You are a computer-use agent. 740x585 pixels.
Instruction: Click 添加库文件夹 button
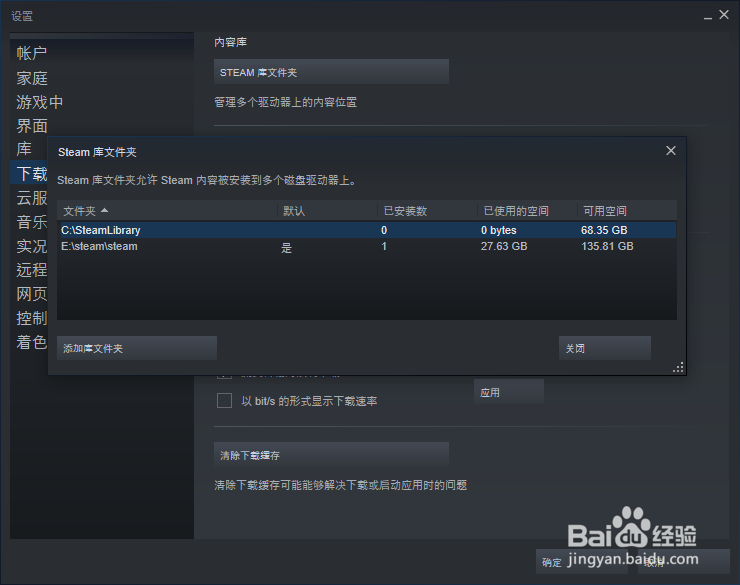tap(137, 348)
